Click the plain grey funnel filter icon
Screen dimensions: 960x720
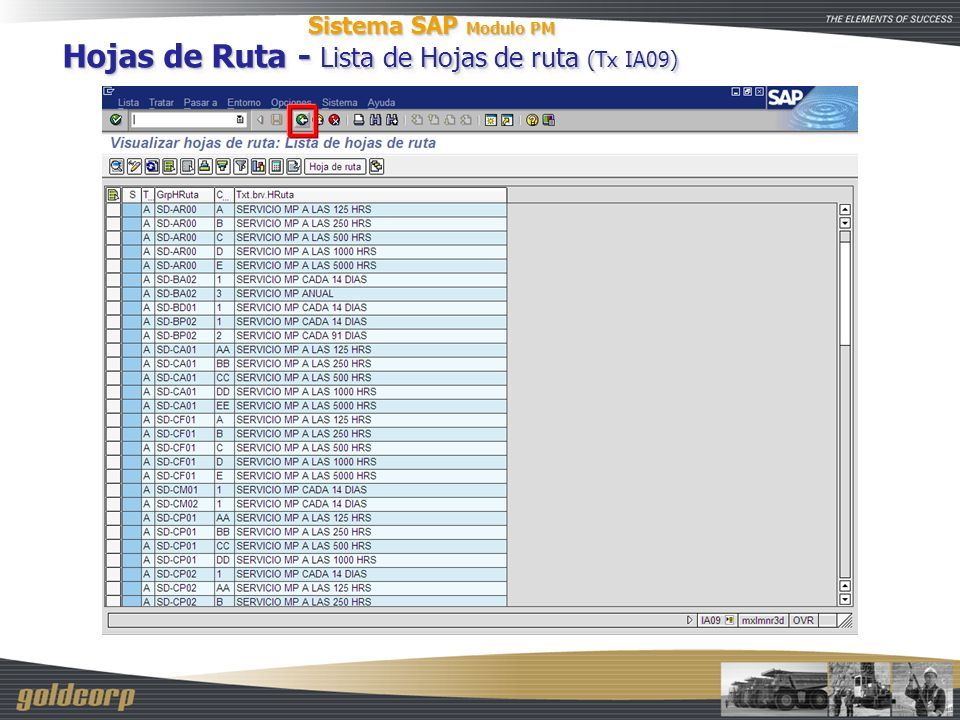click(x=241, y=166)
